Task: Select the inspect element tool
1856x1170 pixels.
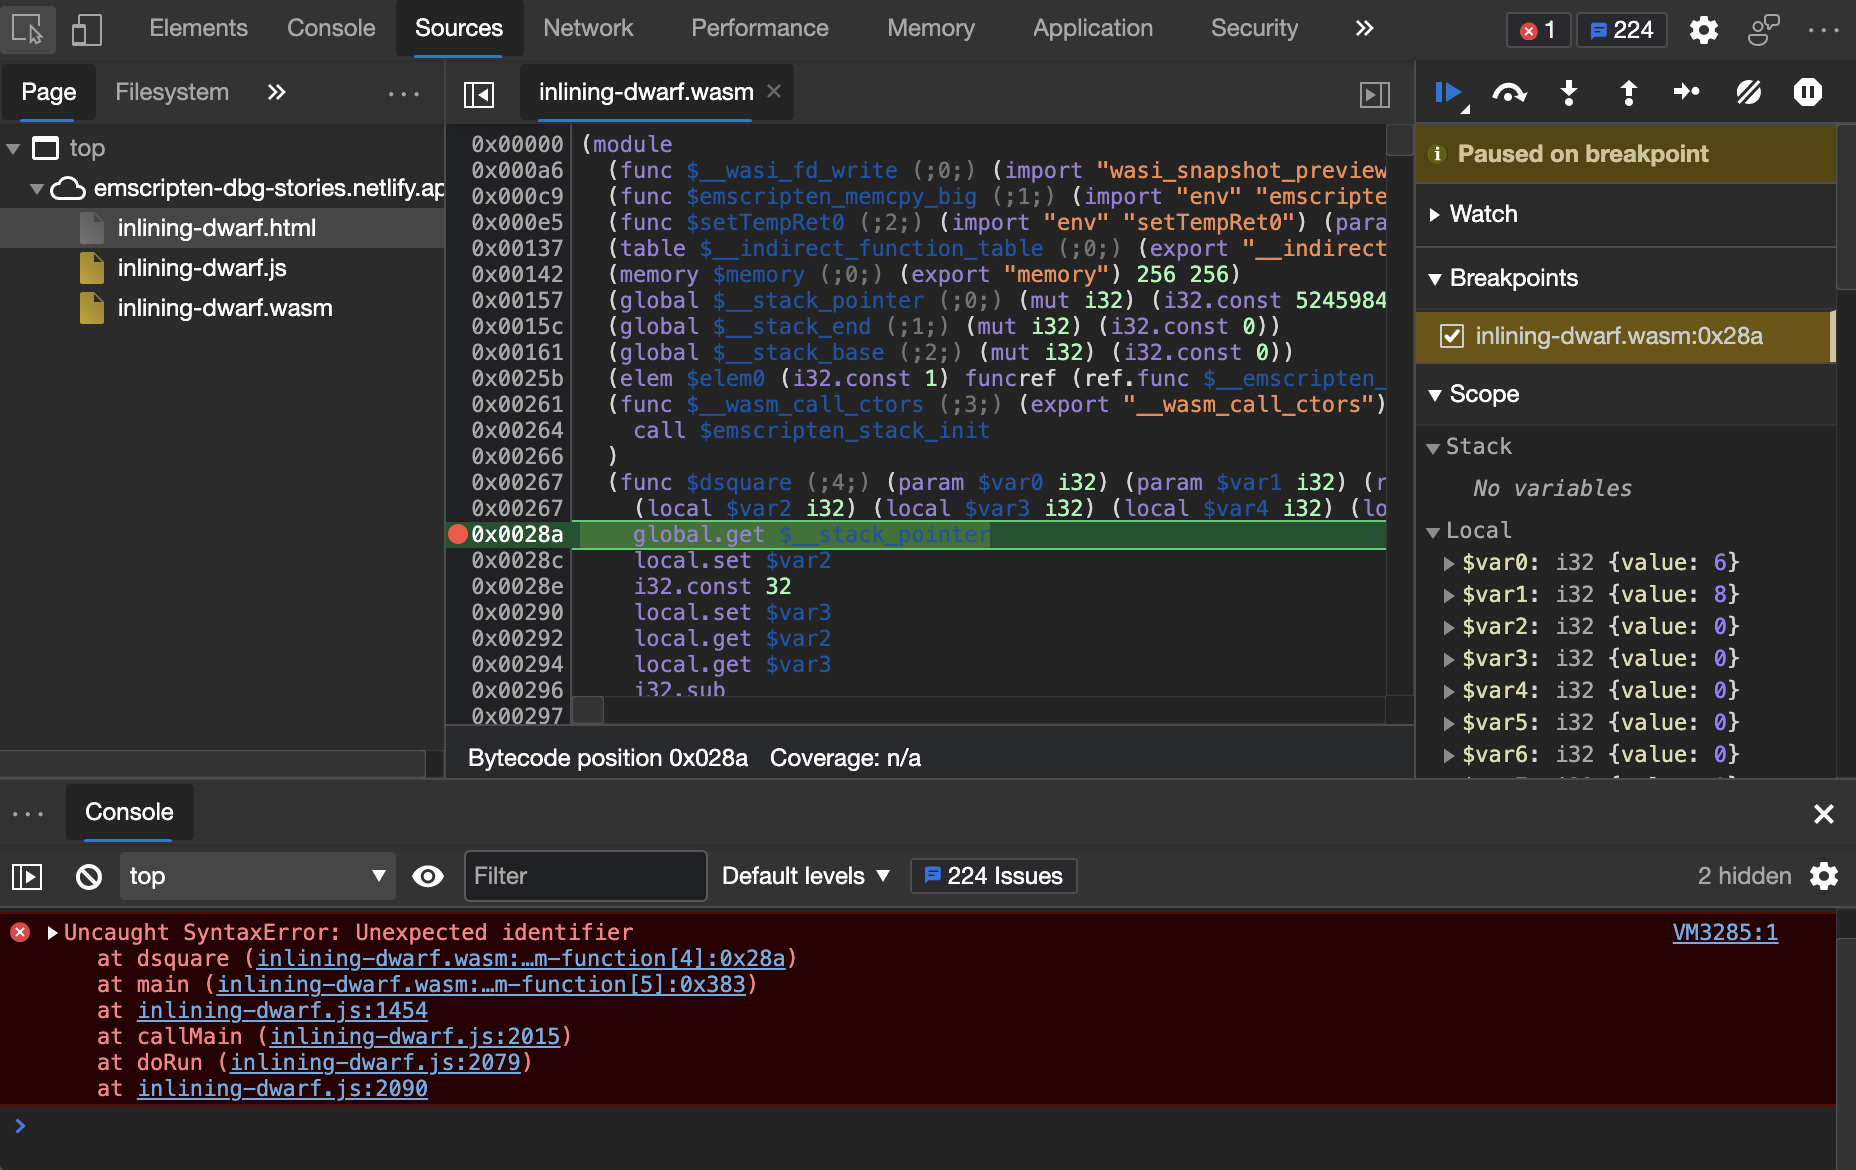Action: pyautogui.click(x=27, y=28)
